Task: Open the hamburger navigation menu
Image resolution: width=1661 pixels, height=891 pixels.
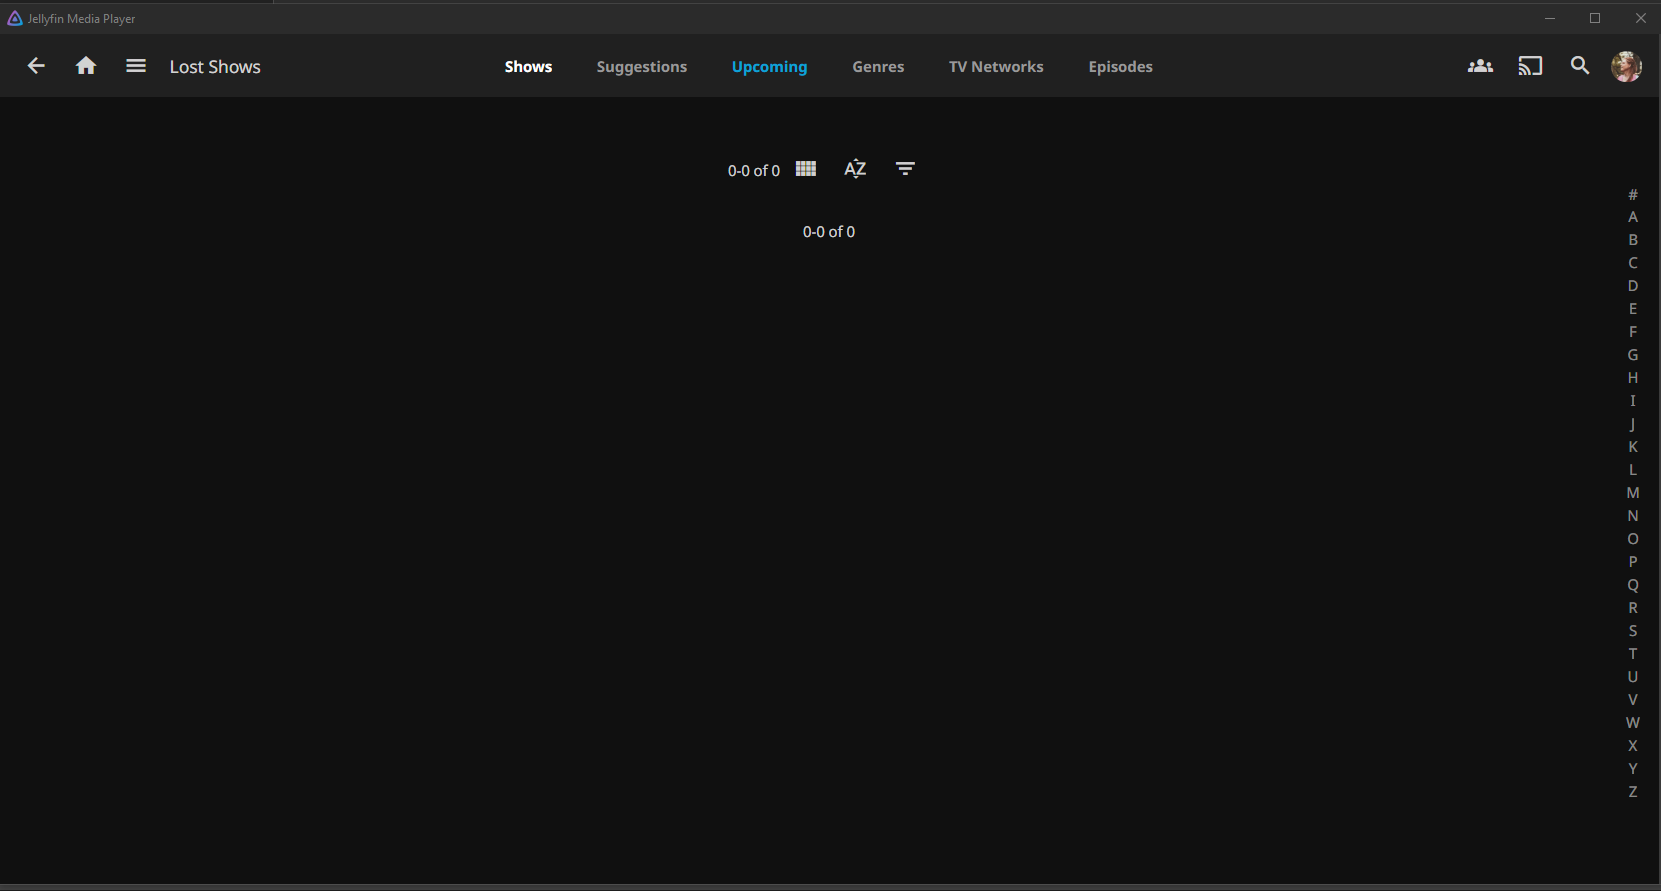Action: pyautogui.click(x=136, y=66)
